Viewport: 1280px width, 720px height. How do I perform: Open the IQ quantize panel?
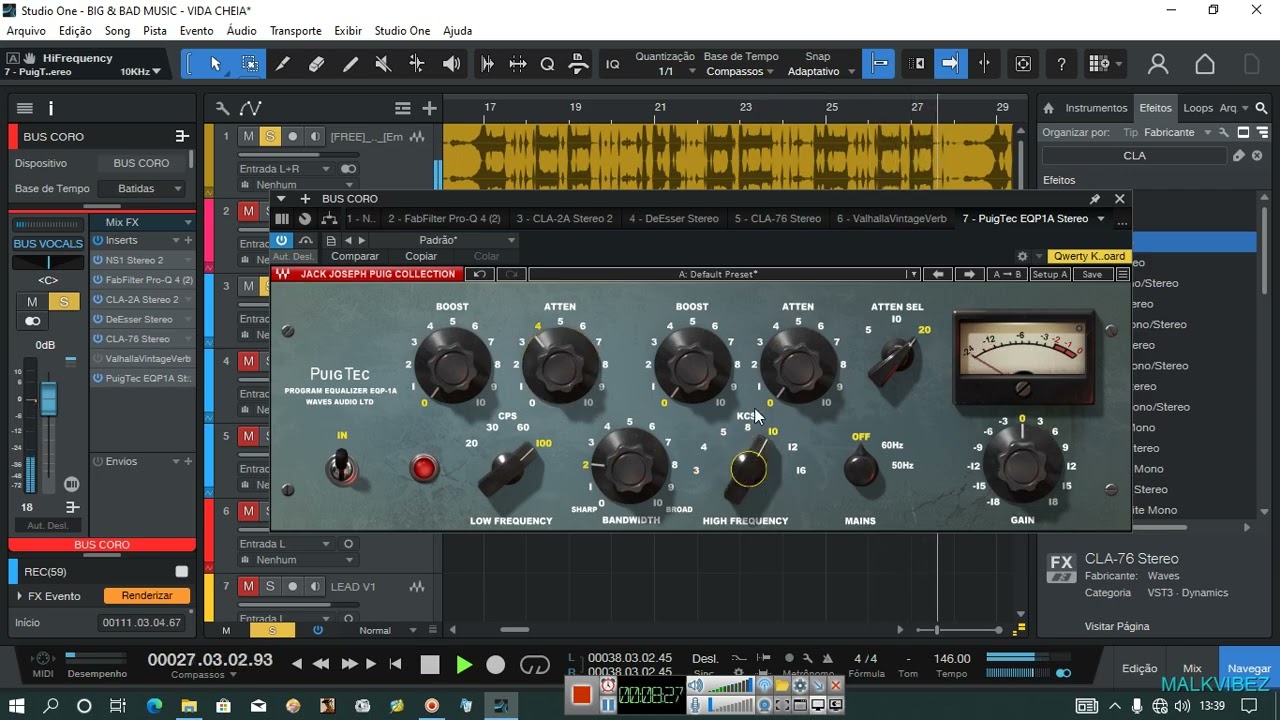coord(612,64)
